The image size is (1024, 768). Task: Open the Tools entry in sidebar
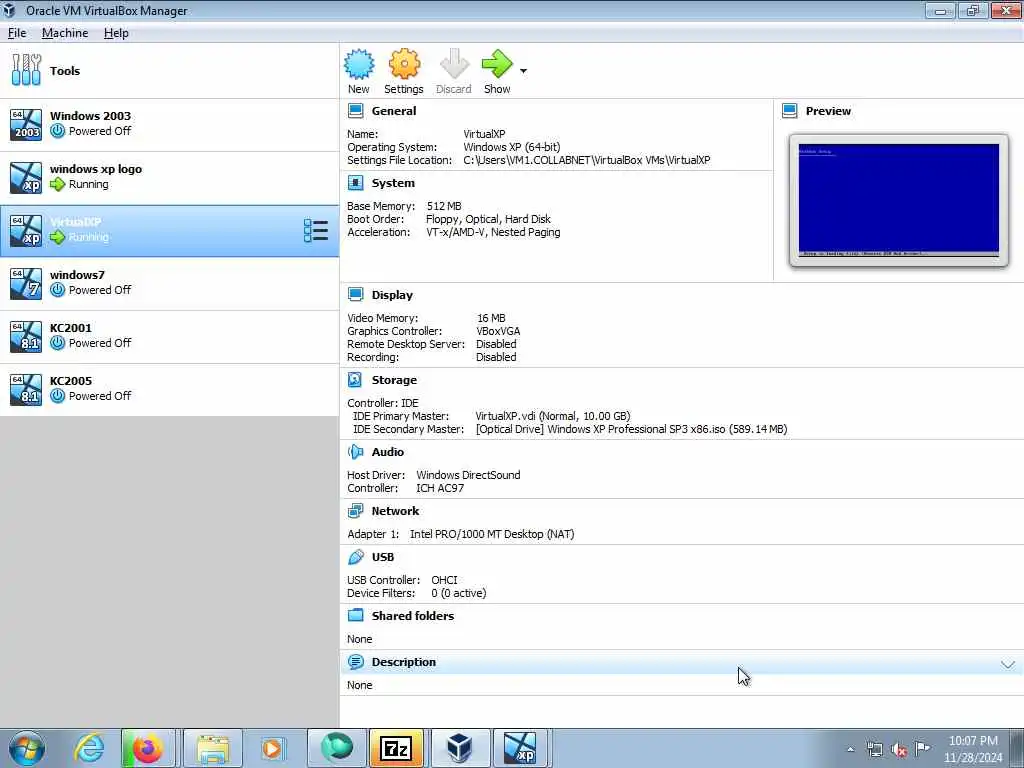(169, 71)
